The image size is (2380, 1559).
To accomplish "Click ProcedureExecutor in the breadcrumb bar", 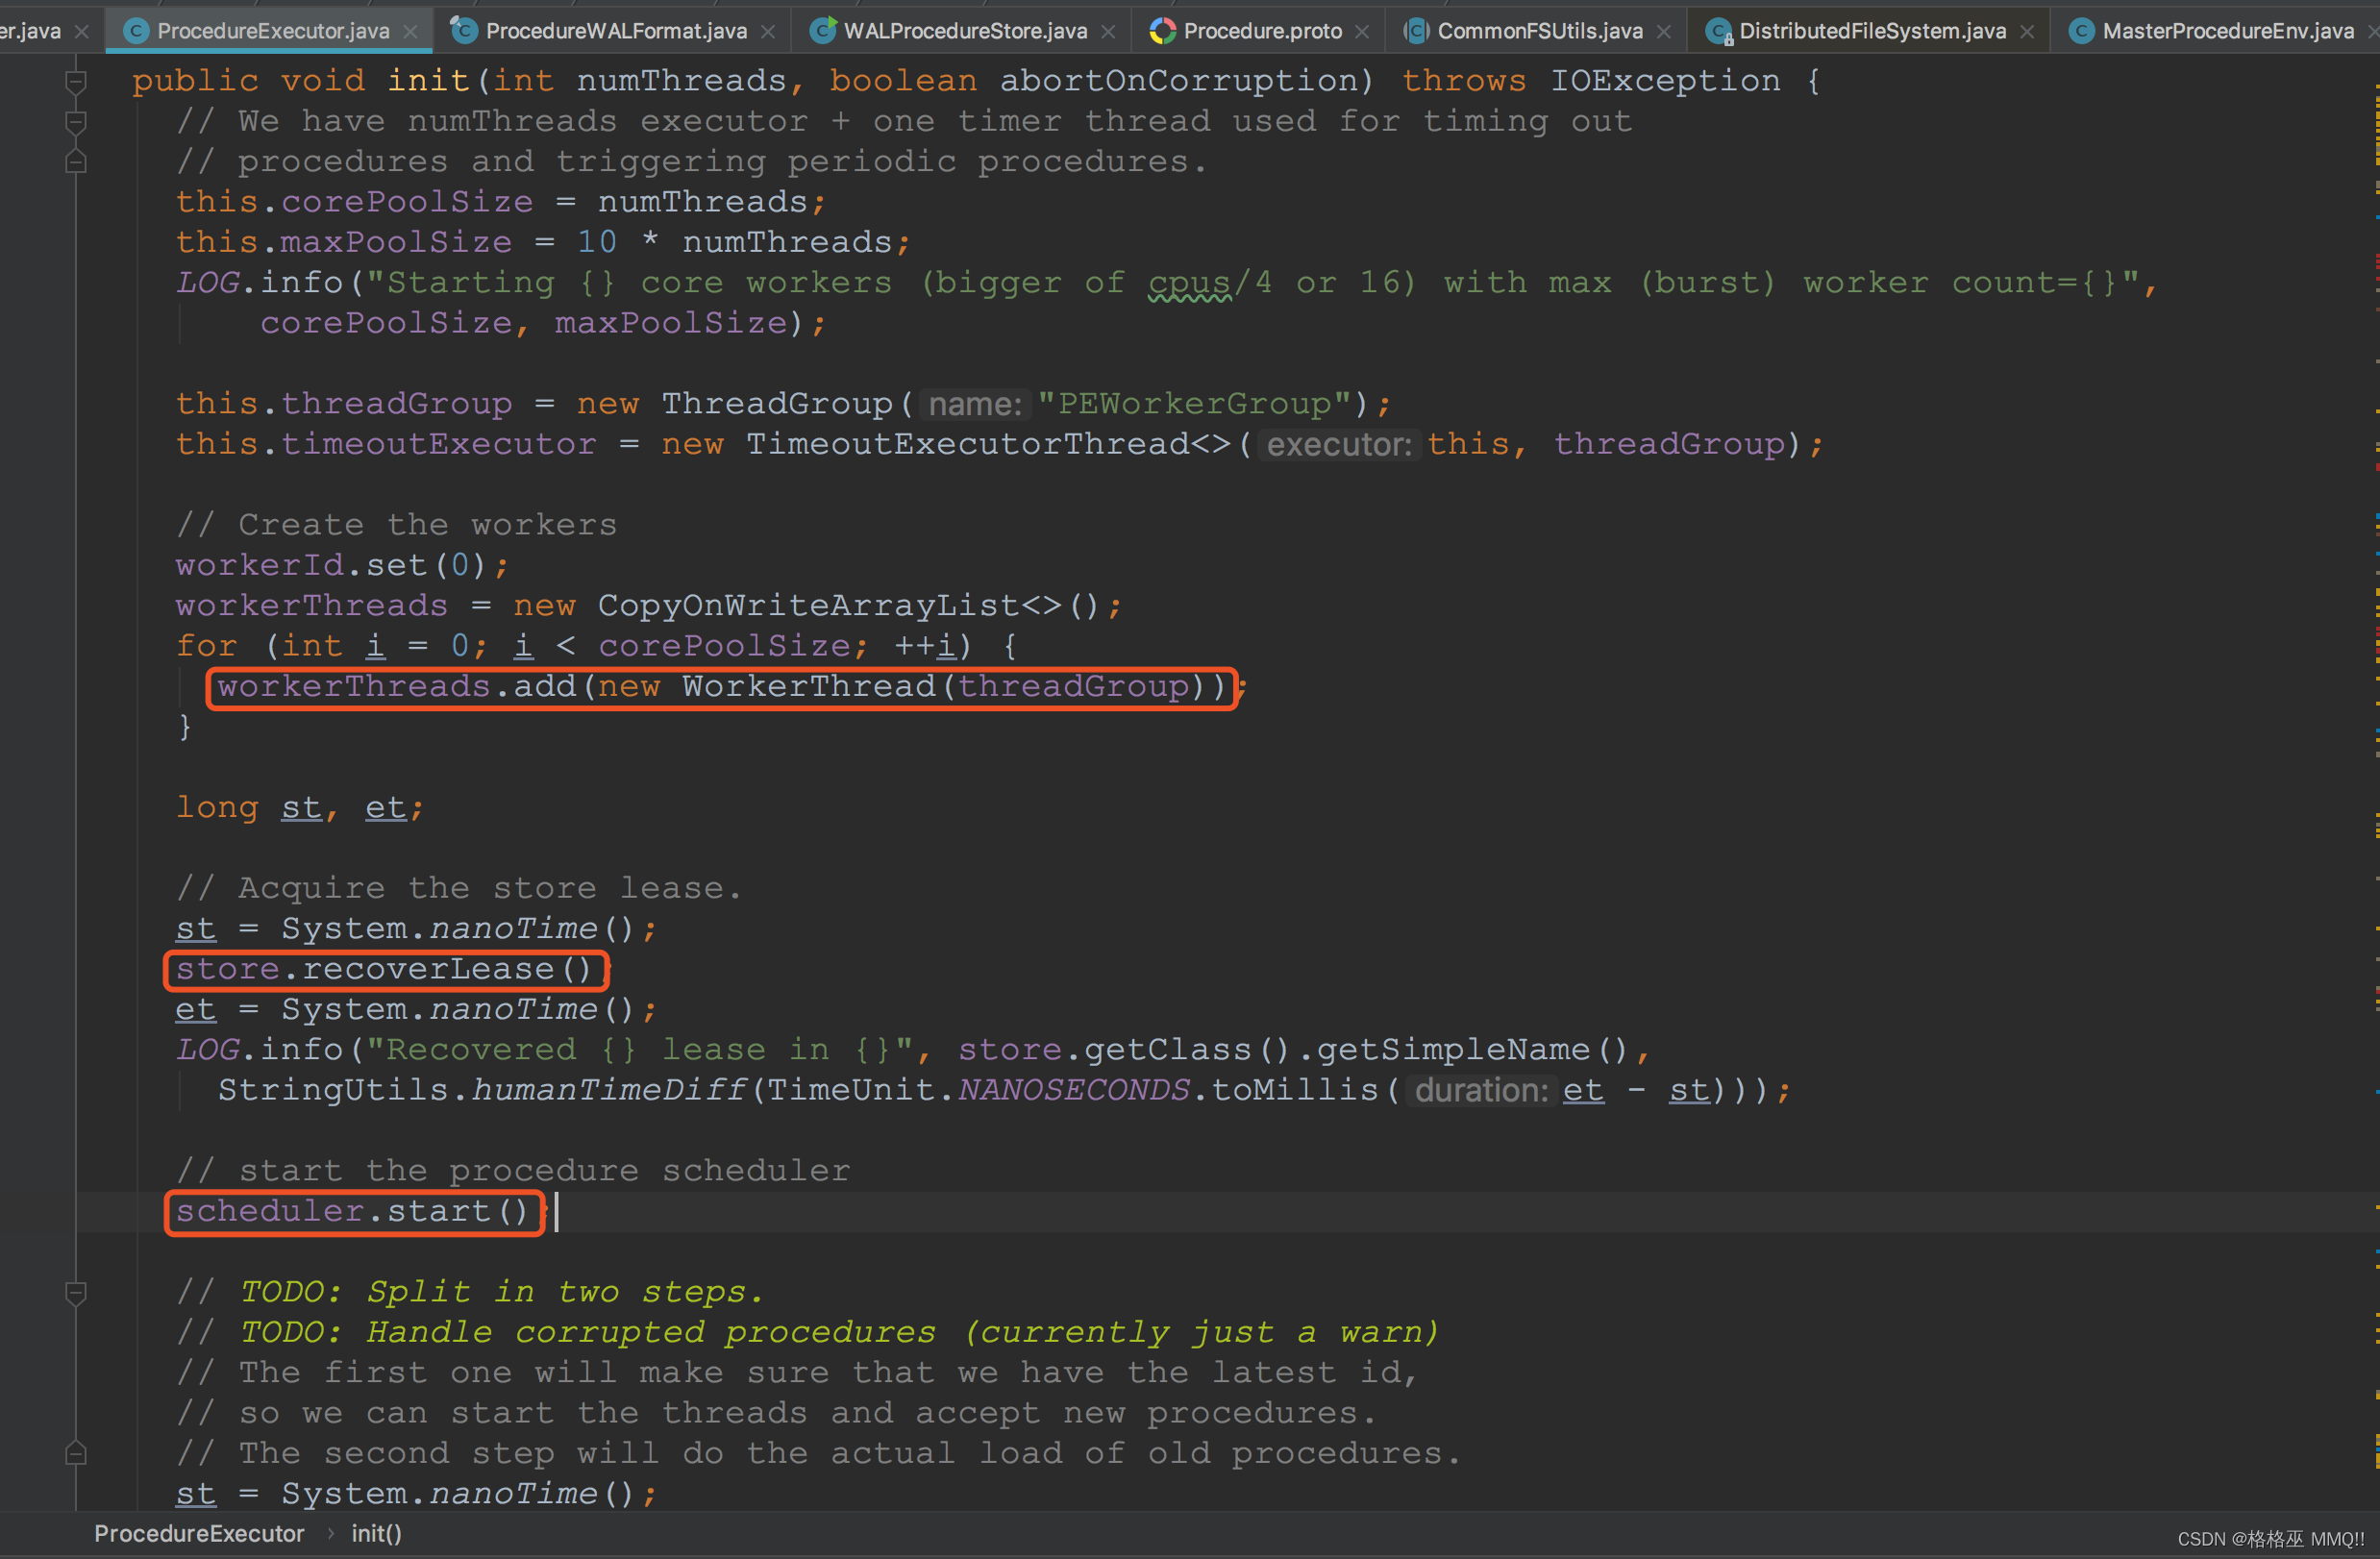I will [x=199, y=1534].
